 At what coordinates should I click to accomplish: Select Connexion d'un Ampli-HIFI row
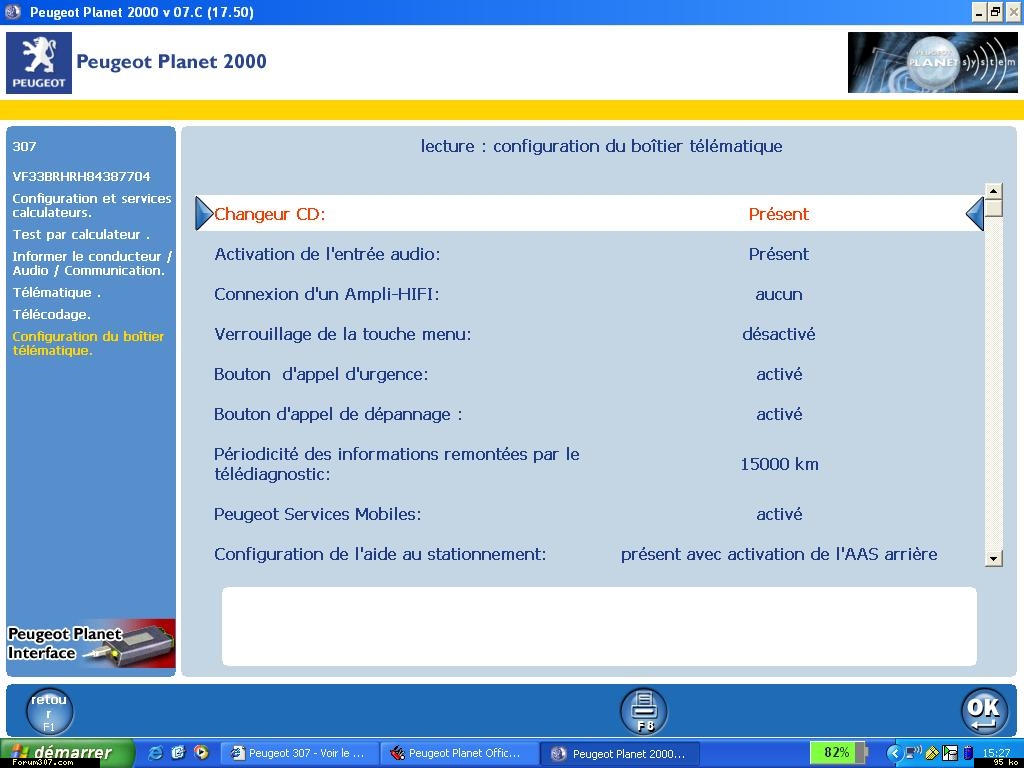click(588, 294)
